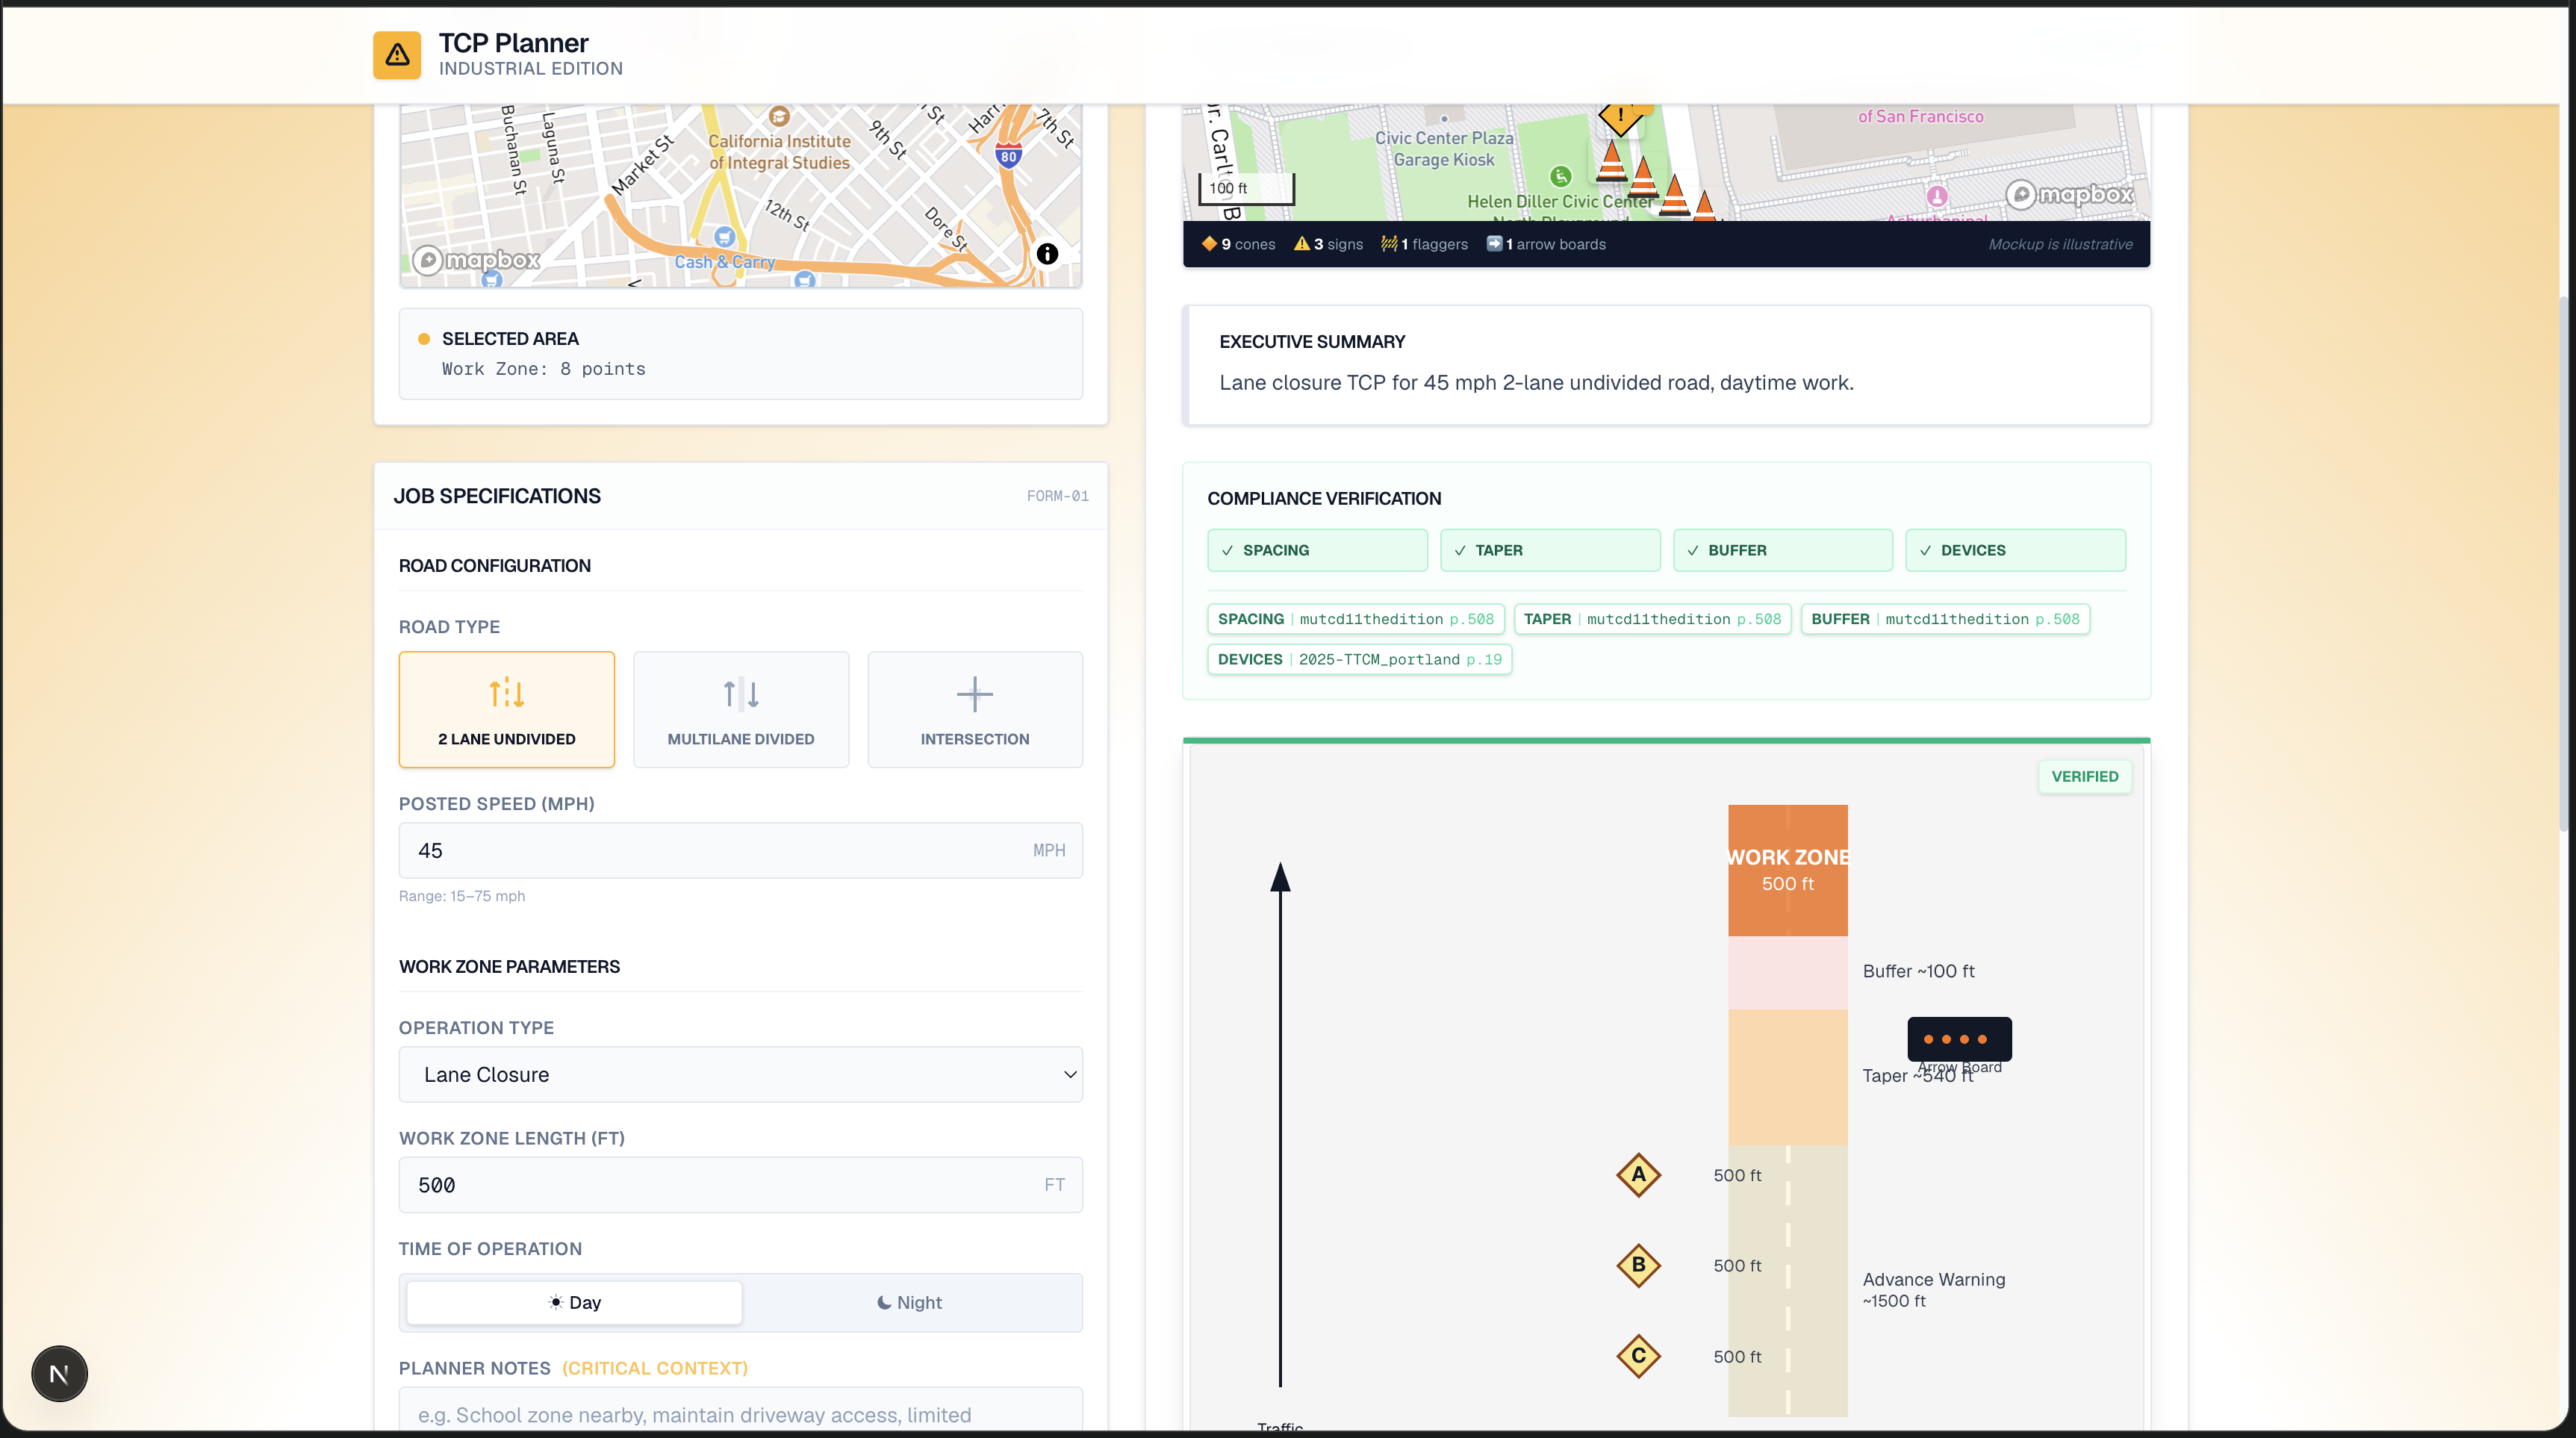Click the sun icon in Day option
The width and height of the screenshot is (2576, 1438).
[x=556, y=1301]
